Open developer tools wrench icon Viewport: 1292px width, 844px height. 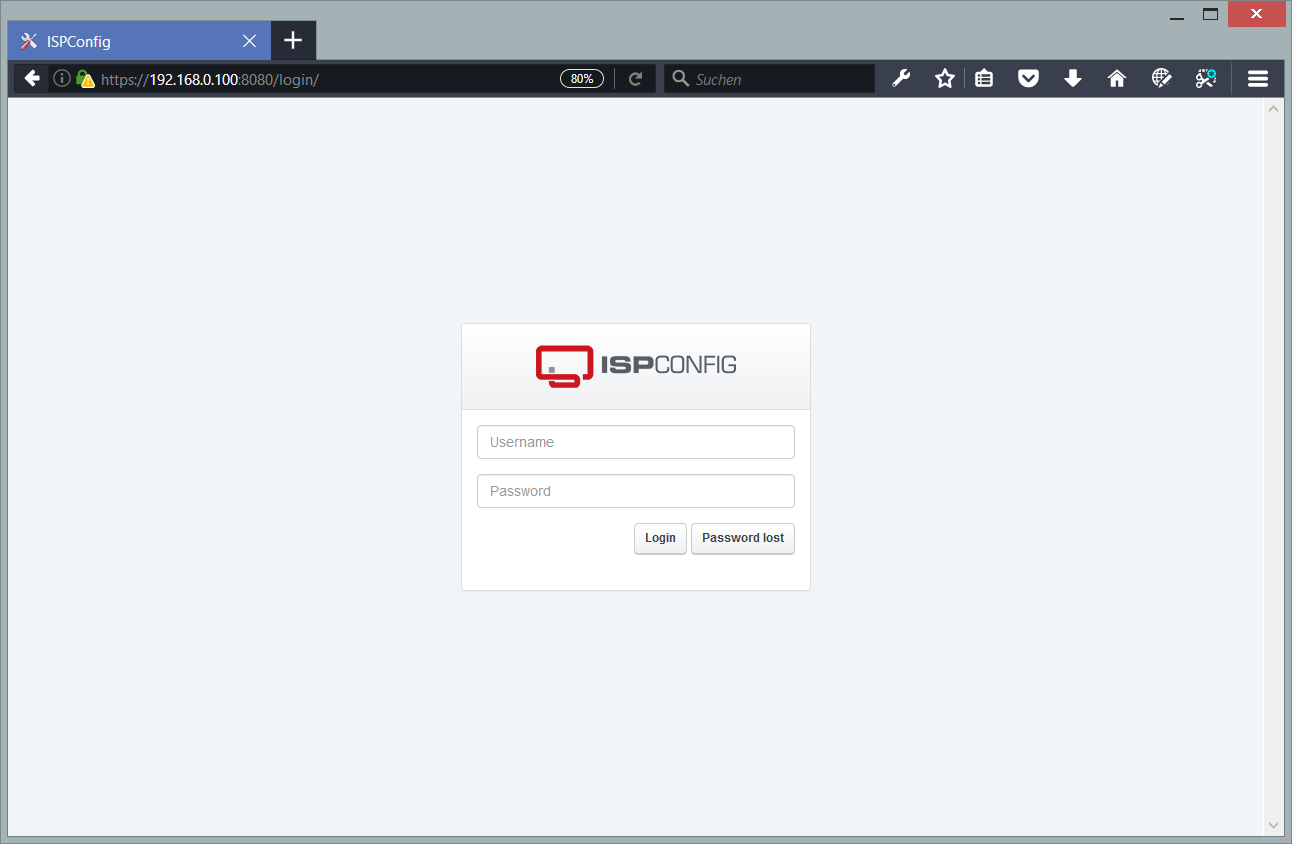901,78
